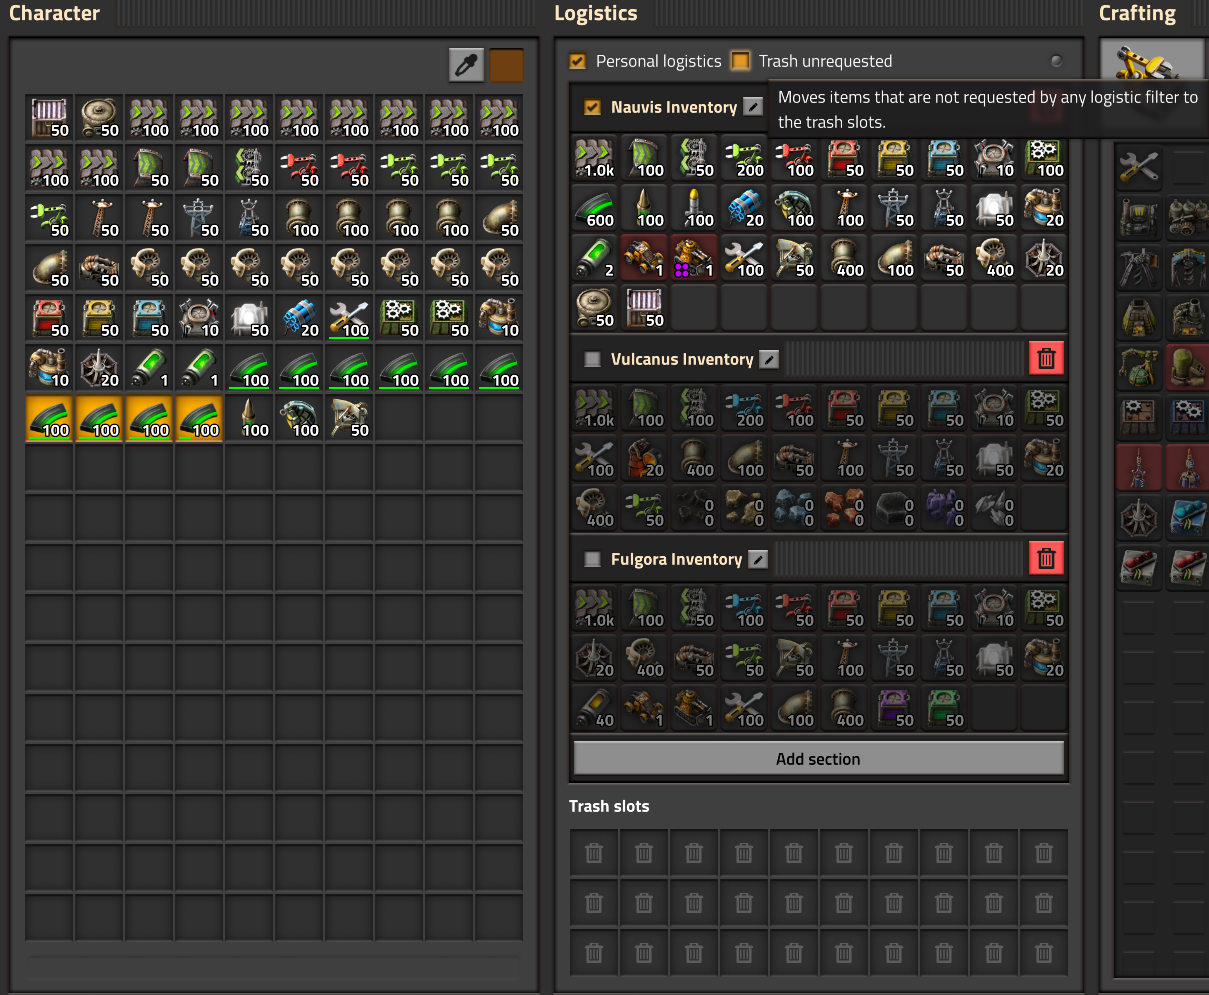Screen dimensions: 1209x995
Task: Click the round indicator light next to Trash unrequested
Action: [1056, 61]
